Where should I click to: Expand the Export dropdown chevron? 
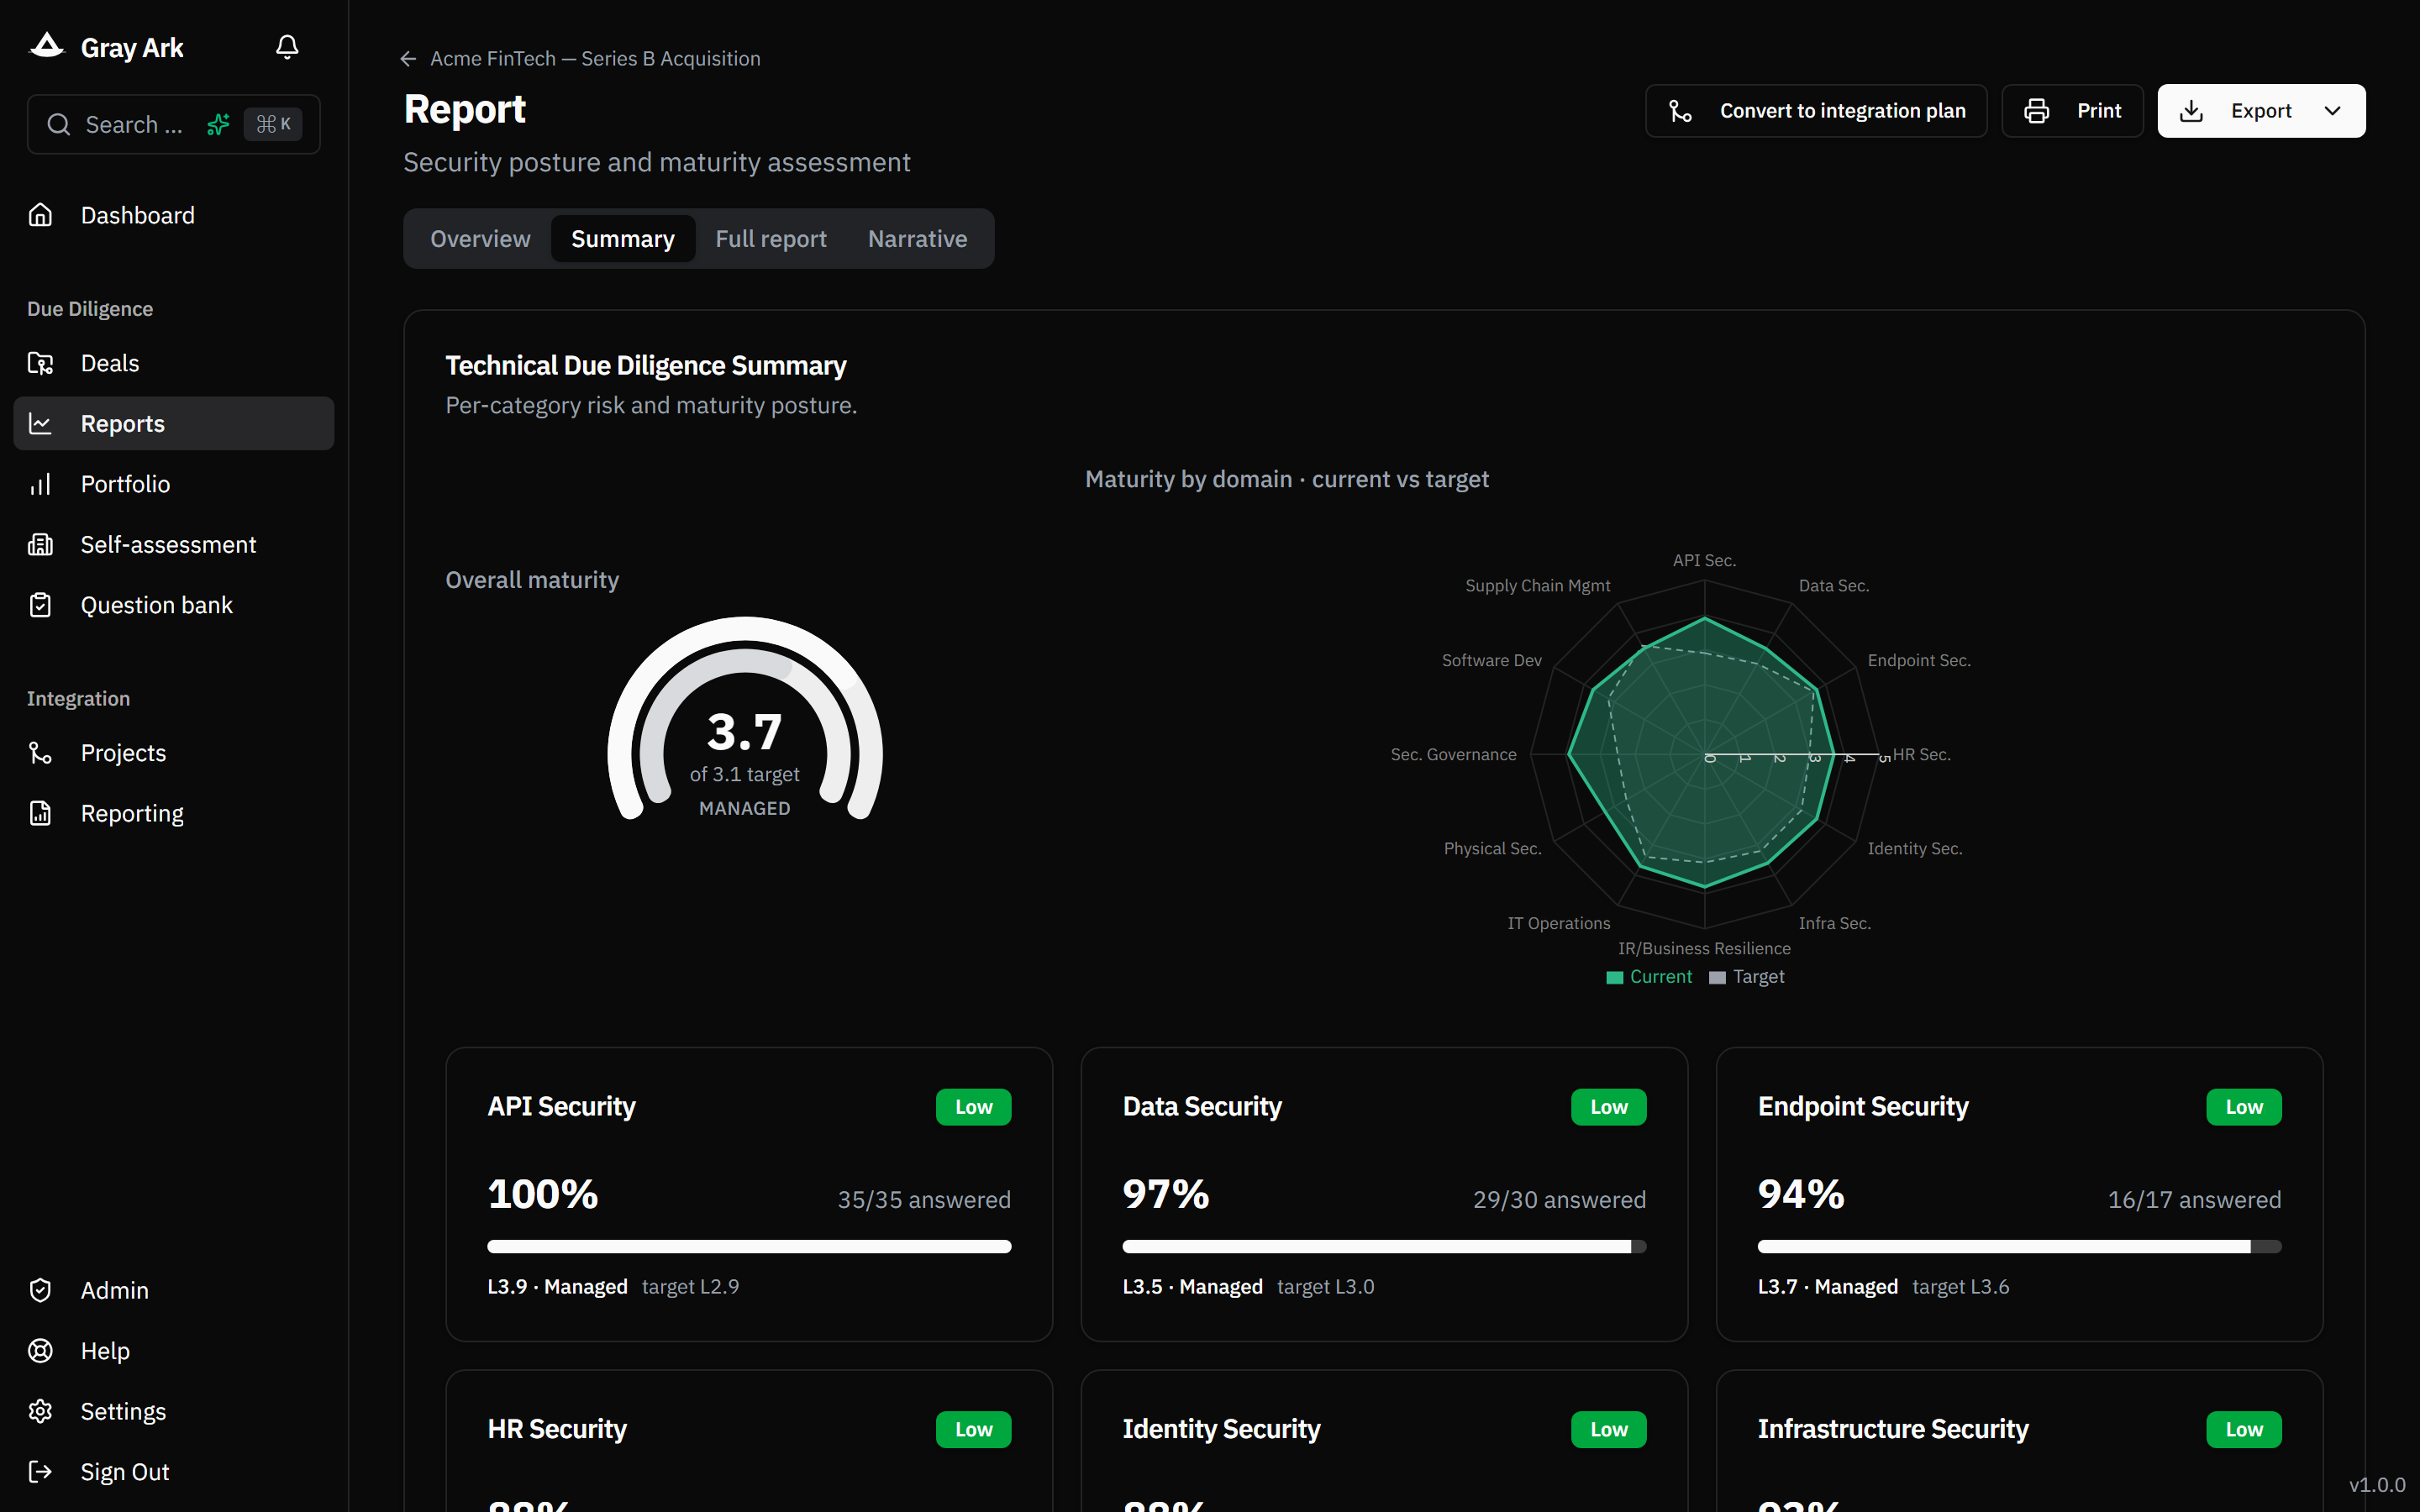pos(2333,111)
